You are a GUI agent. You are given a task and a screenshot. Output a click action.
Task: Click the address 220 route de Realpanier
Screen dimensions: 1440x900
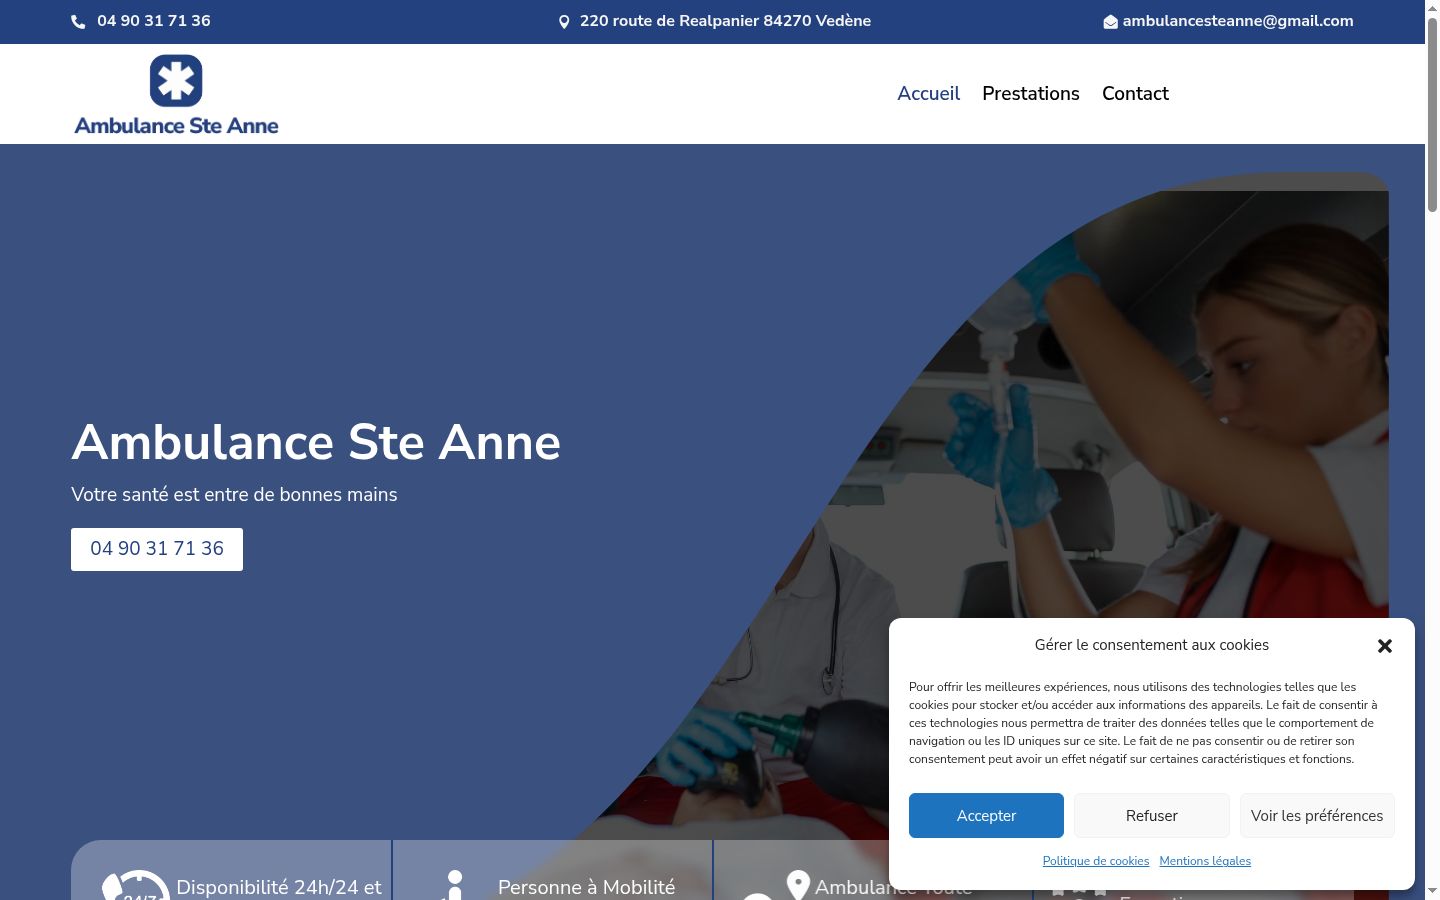725,21
